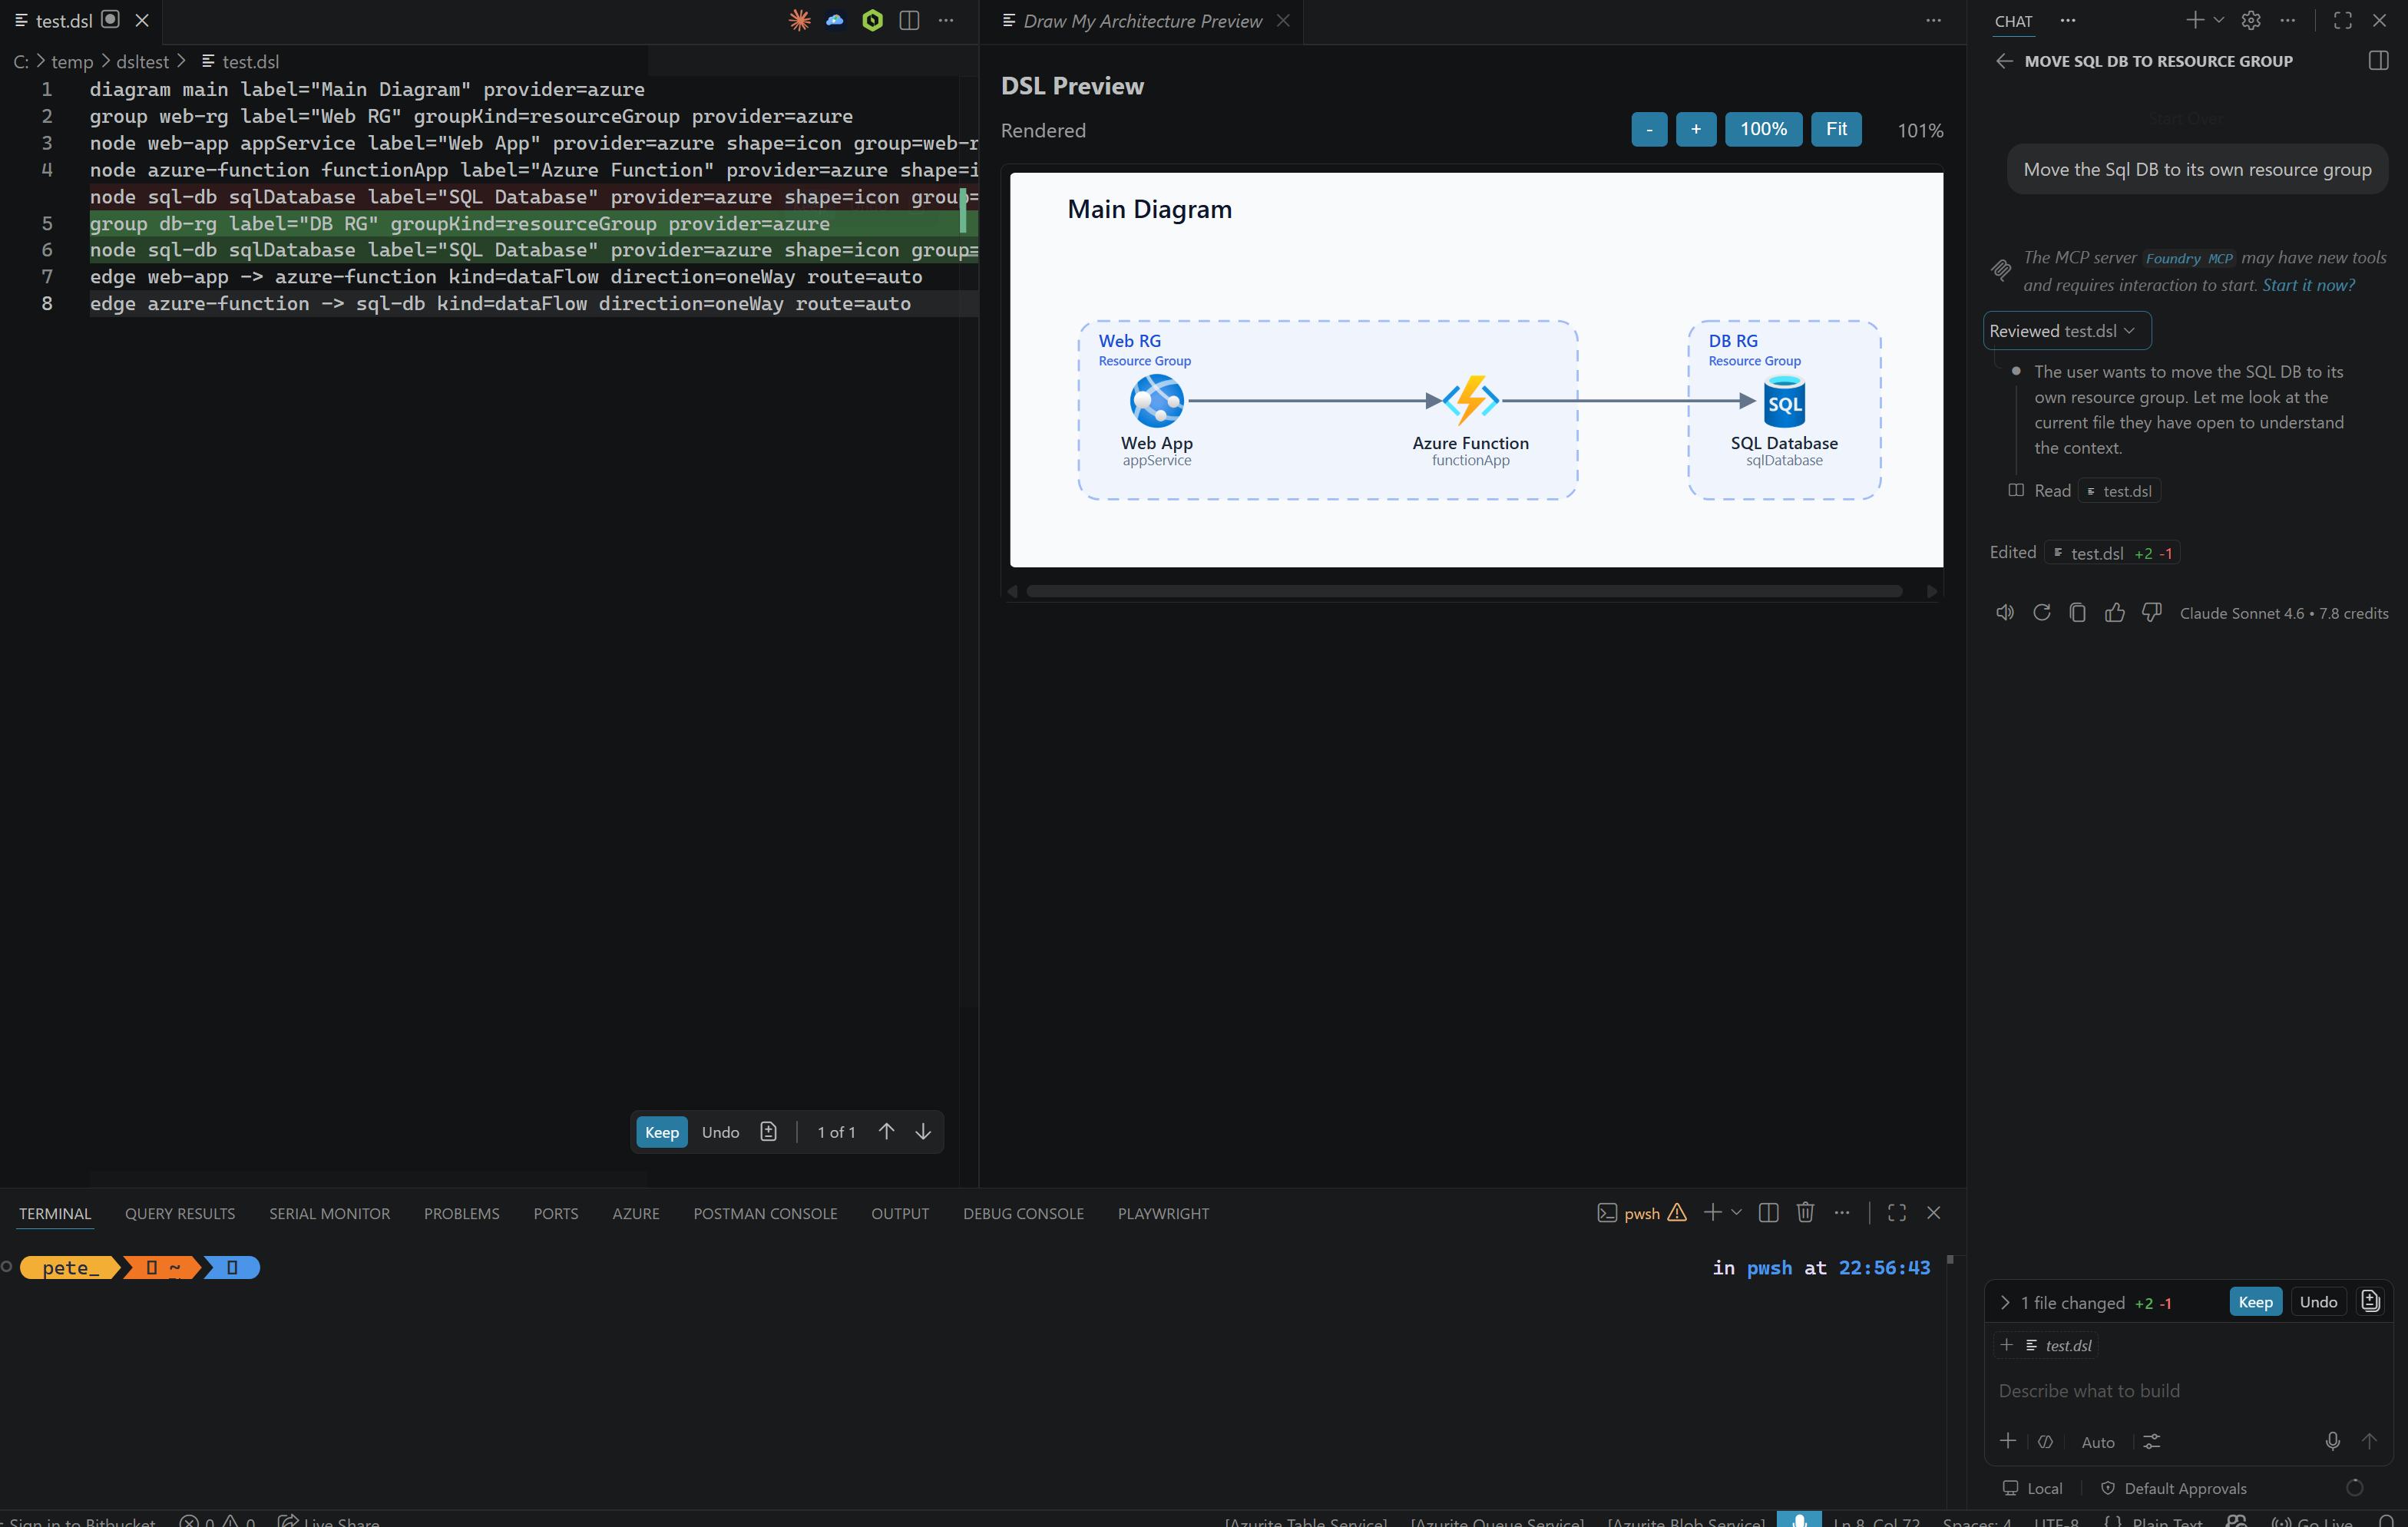Screen dimensions: 2408x1527
Task: Open test.dsl chip next to Edited
Action: pos(2111,553)
